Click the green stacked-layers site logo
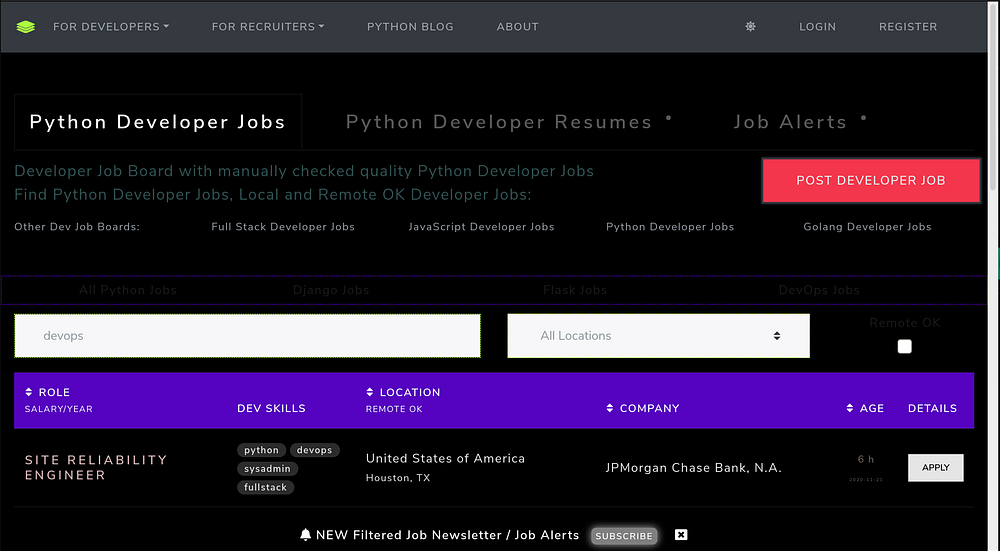The width and height of the screenshot is (1000, 551). tap(26, 27)
